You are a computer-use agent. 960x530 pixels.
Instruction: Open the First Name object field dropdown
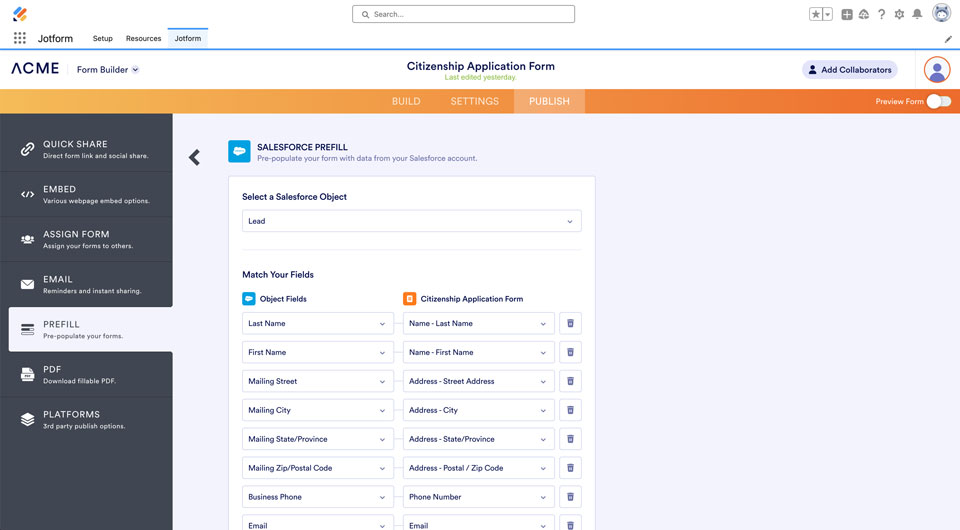(318, 352)
